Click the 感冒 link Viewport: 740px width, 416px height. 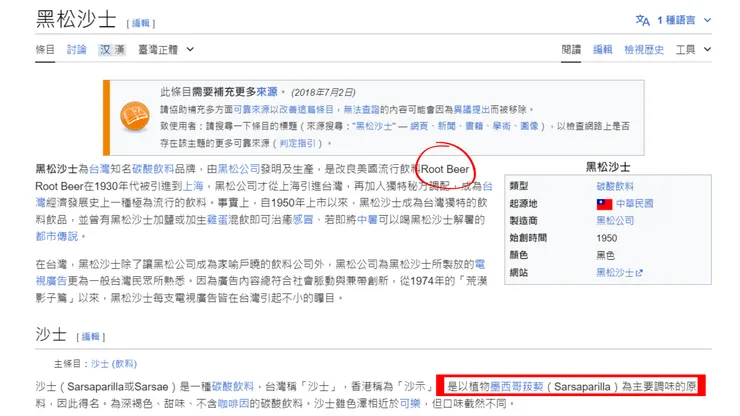(303, 220)
